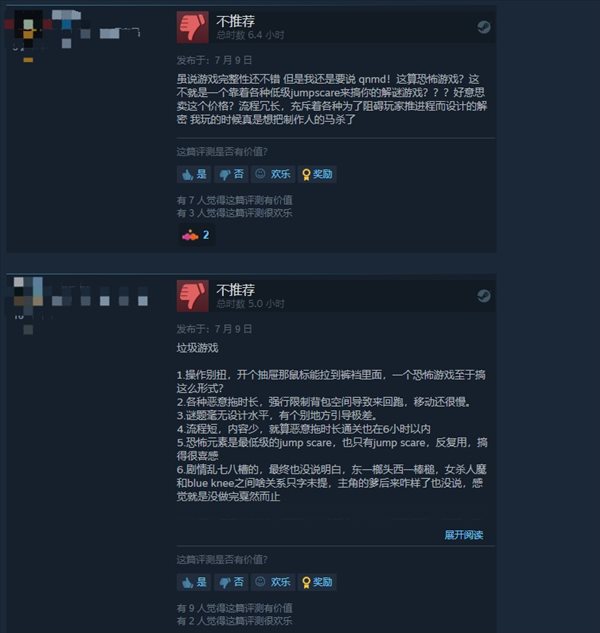Mark the second review as 欢乐 (funny)
The width and height of the screenshot is (600, 633).
(273, 582)
